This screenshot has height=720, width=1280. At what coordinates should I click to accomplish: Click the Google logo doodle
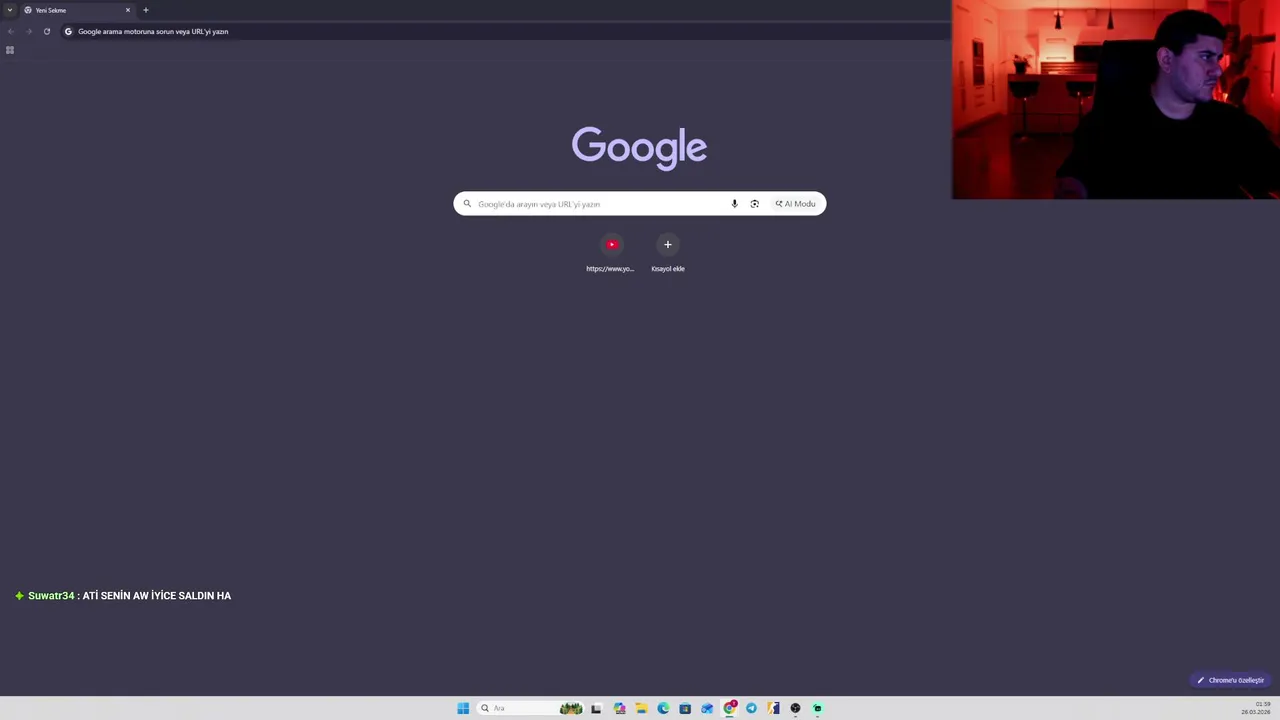click(639, 147)
